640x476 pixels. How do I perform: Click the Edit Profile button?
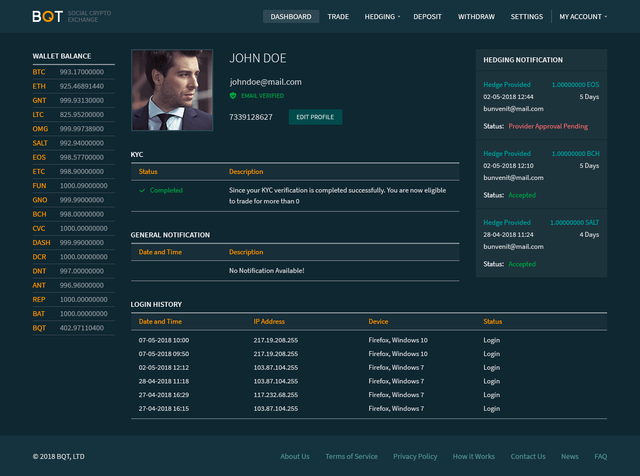point(315,117)
